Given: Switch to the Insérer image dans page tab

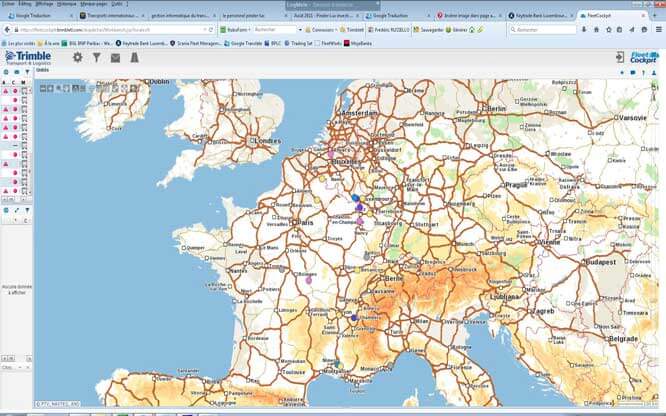Looking at the screenshot, I should (466, 16).
